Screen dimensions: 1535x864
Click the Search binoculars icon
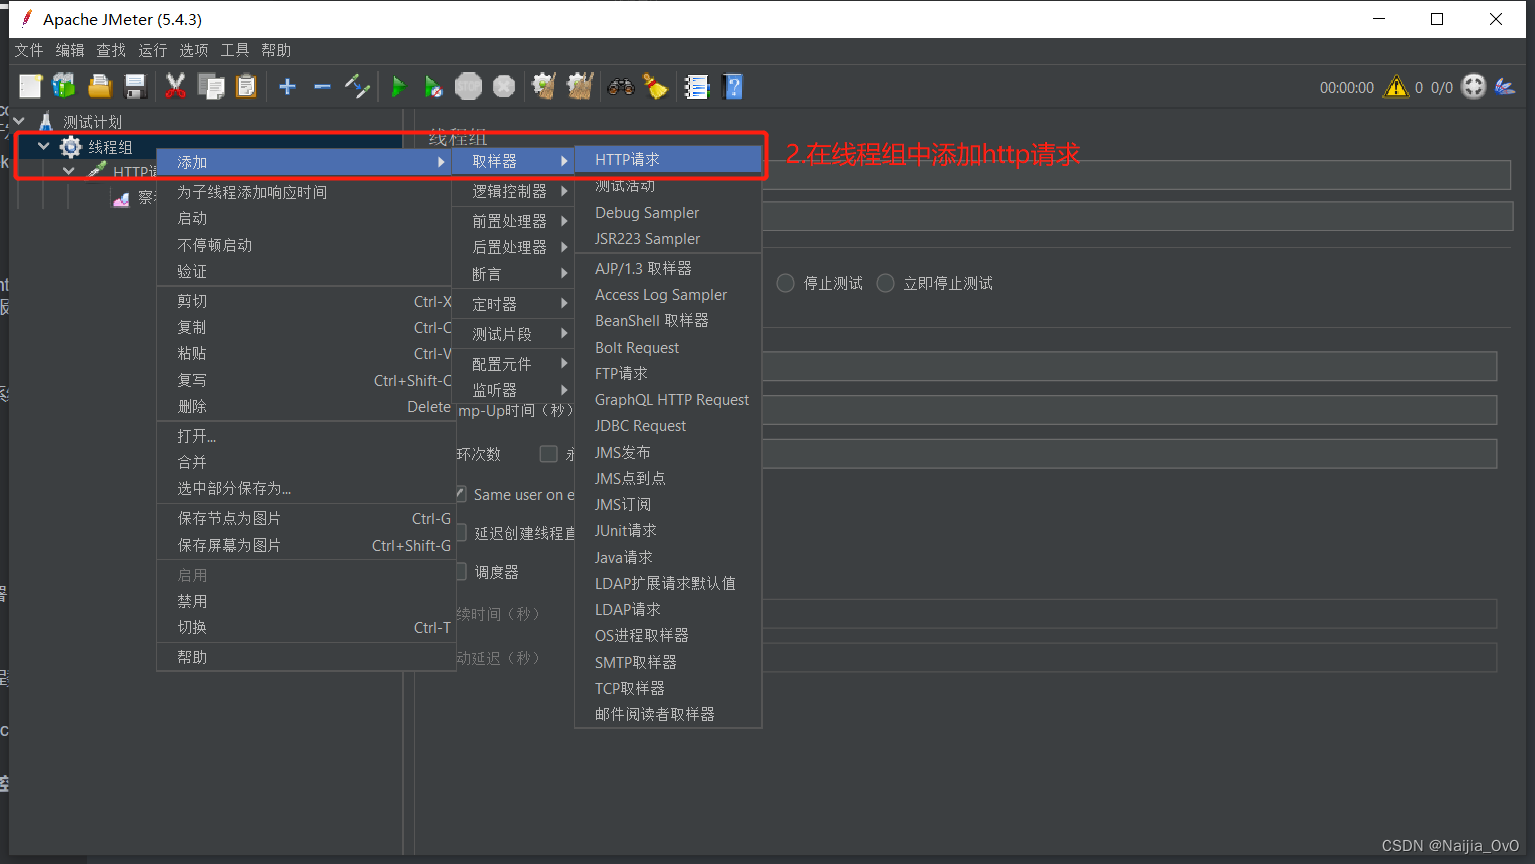(x=621, y=87)
